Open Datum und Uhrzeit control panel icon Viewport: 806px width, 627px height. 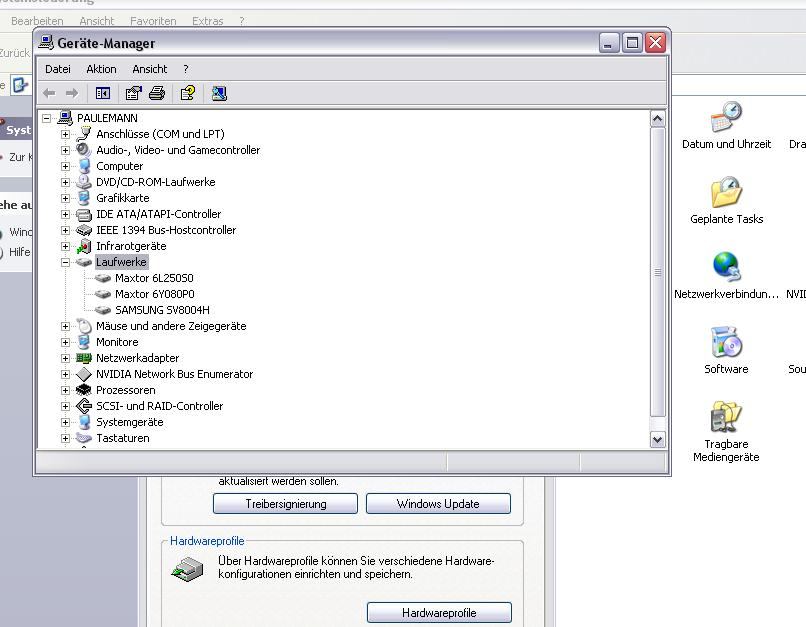[726, 117]
